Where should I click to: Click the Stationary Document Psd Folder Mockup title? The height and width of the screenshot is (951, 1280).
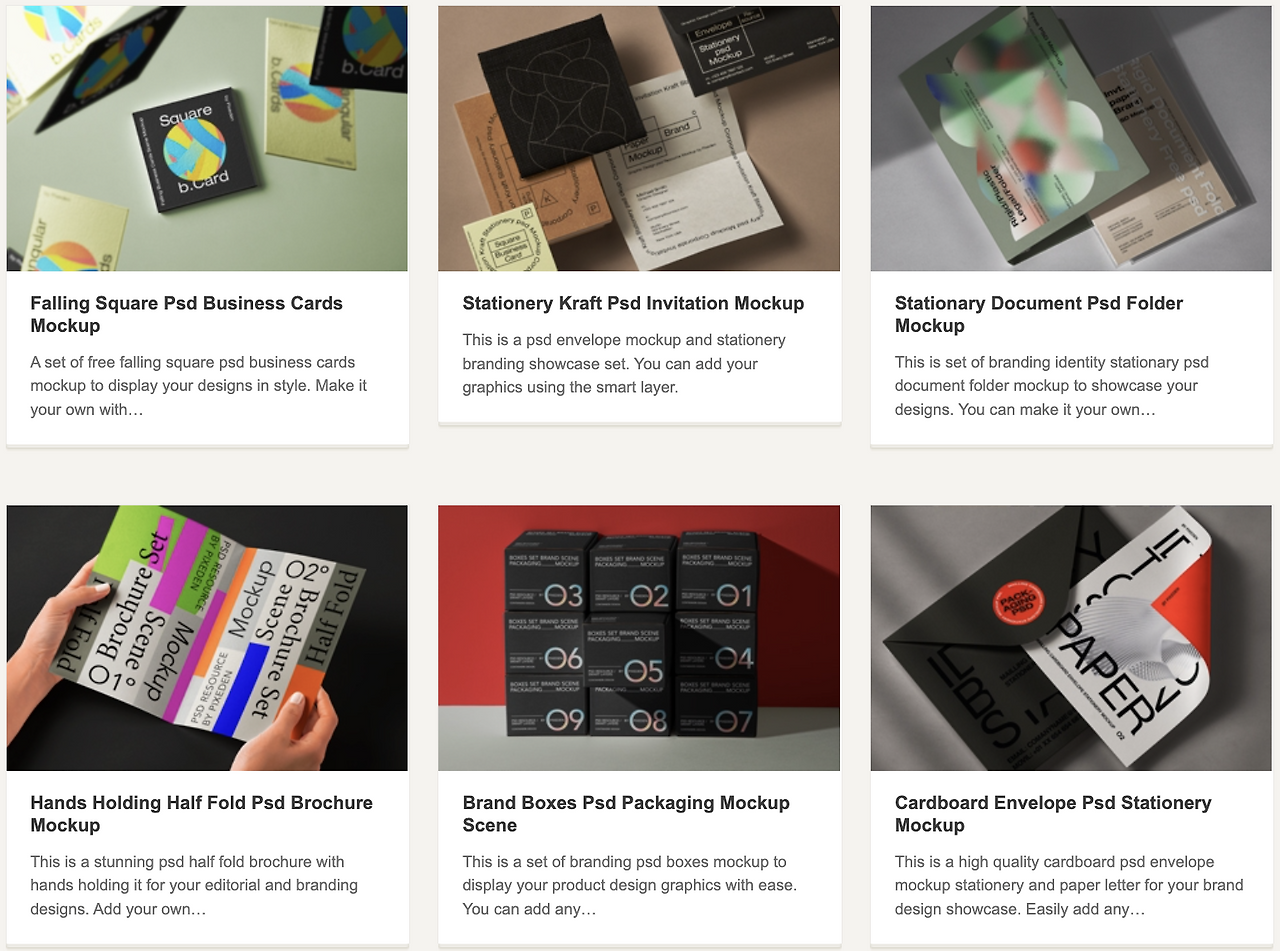tap(1039, 314)
